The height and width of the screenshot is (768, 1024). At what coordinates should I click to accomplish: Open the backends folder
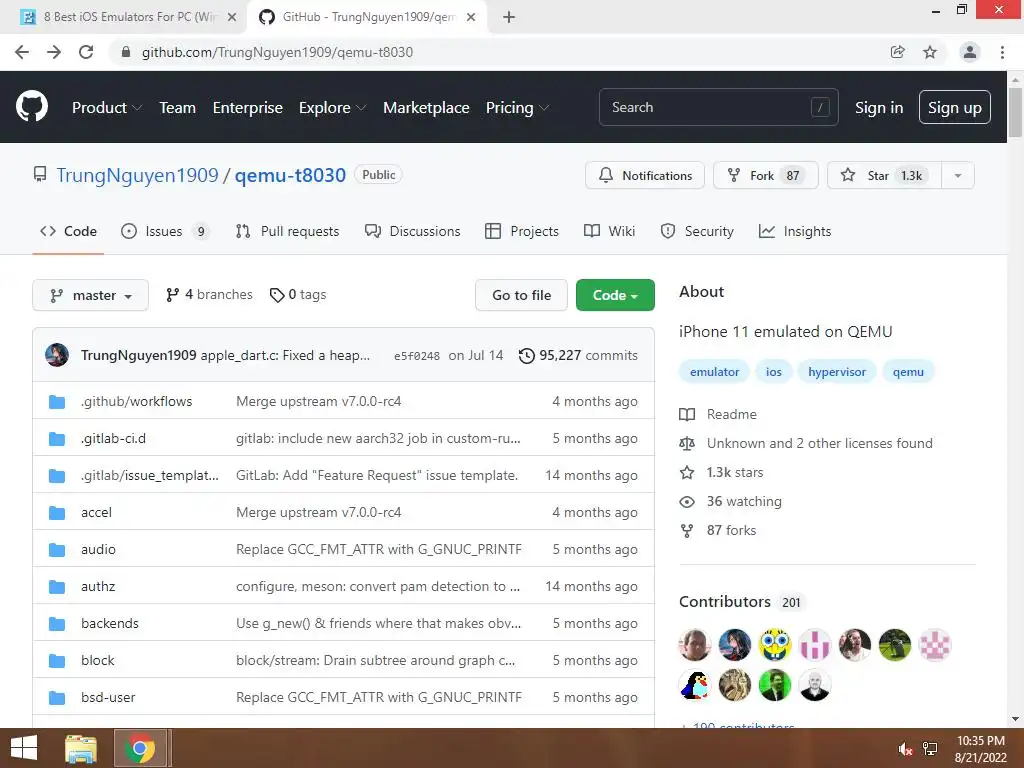click(110, 623)
